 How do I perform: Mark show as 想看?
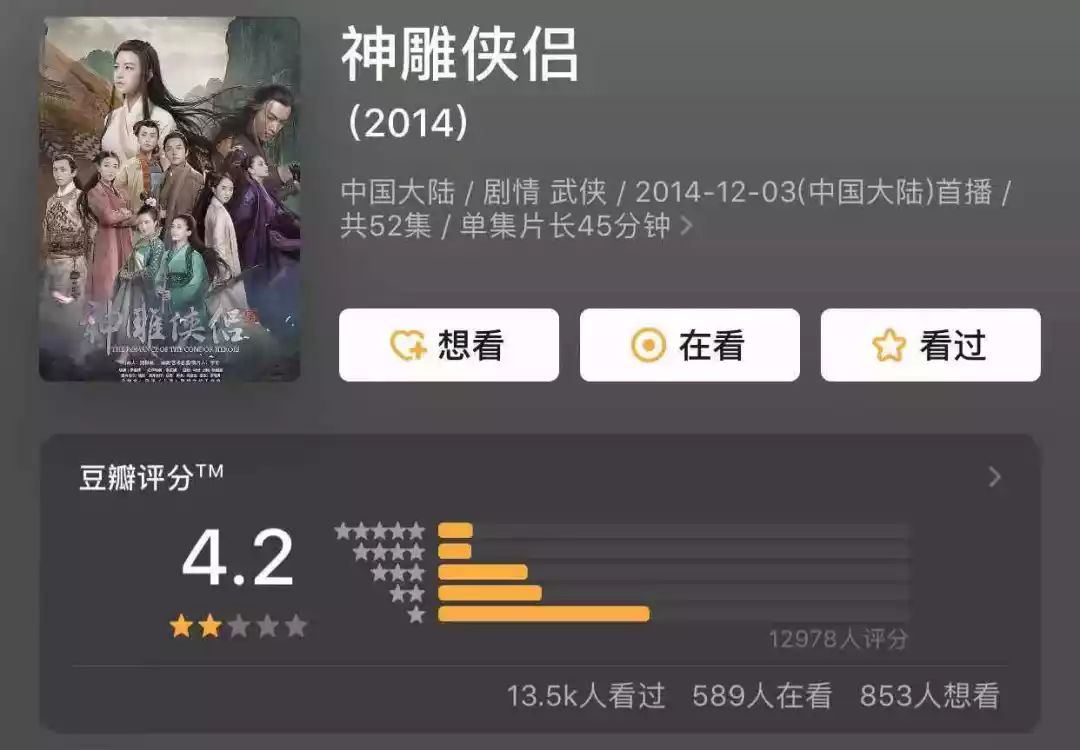pyautogui.click(x=449, y=345)
